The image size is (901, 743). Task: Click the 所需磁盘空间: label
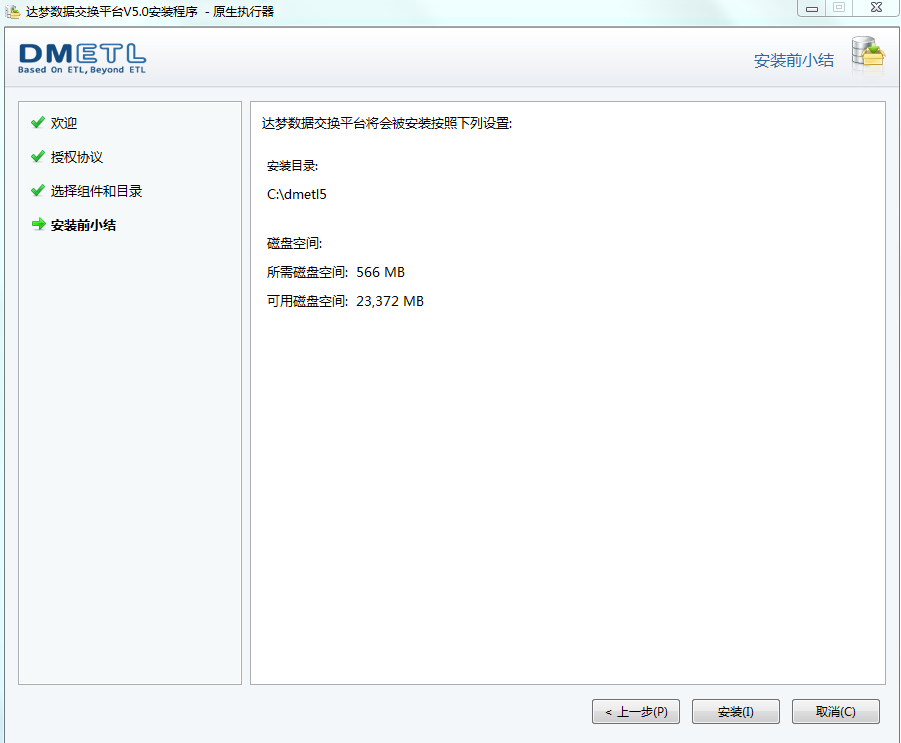coord(307,272)
